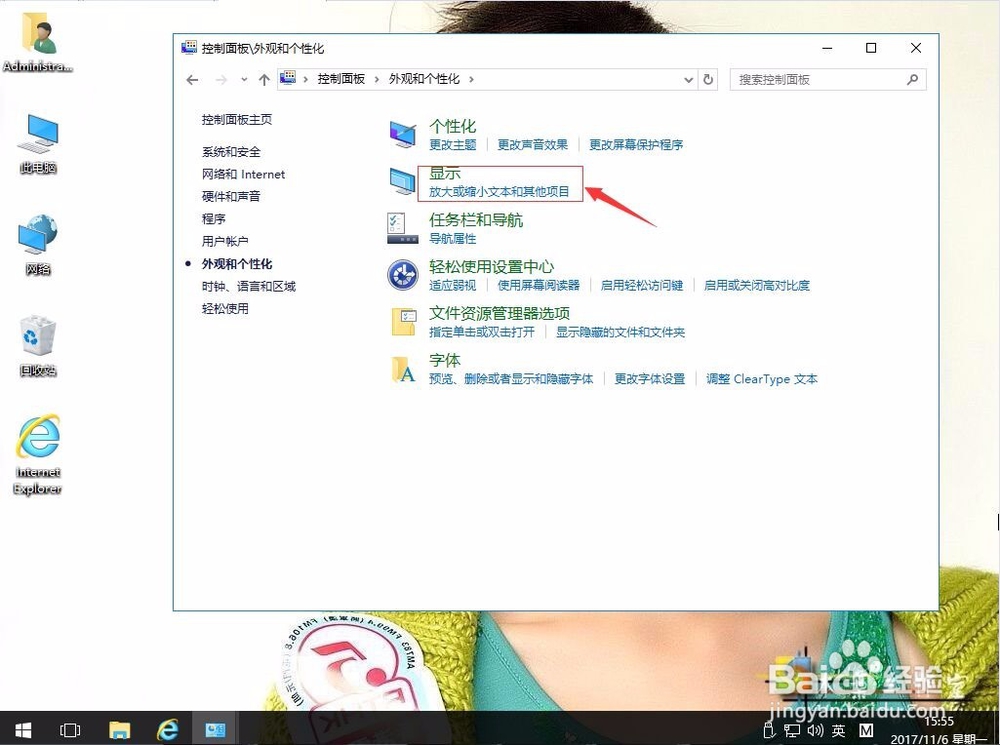
Task: Expand the chevron after 外观和个性化 in breadcrumb
Action: [x=471, y=79]
